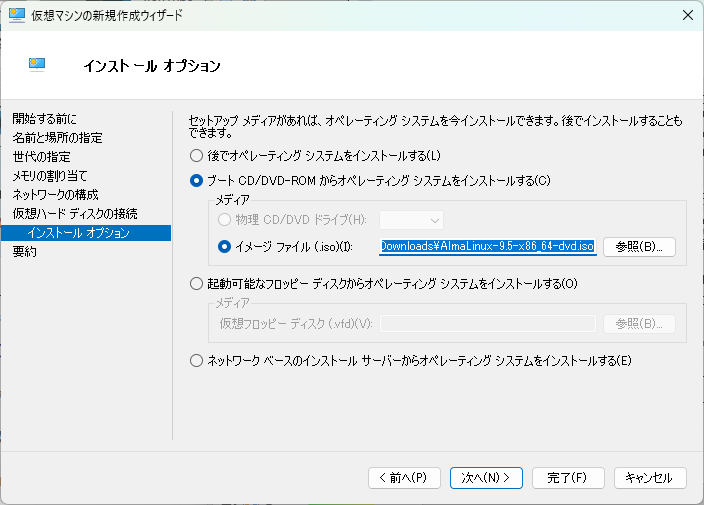Screen dimensions: 704x505
Task: Choose the イメージ ファイル (.iso) radio button
Action: [x=224, y=246]
